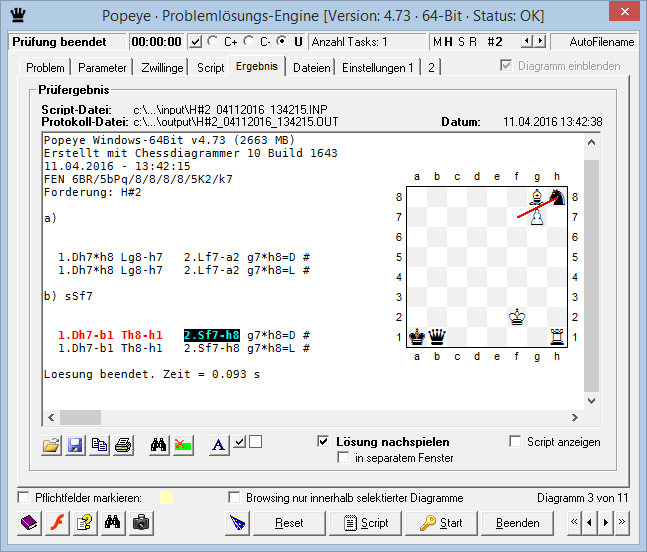Copy result text with the copy icon
The image size is (647, 552).
coord(99,446)
